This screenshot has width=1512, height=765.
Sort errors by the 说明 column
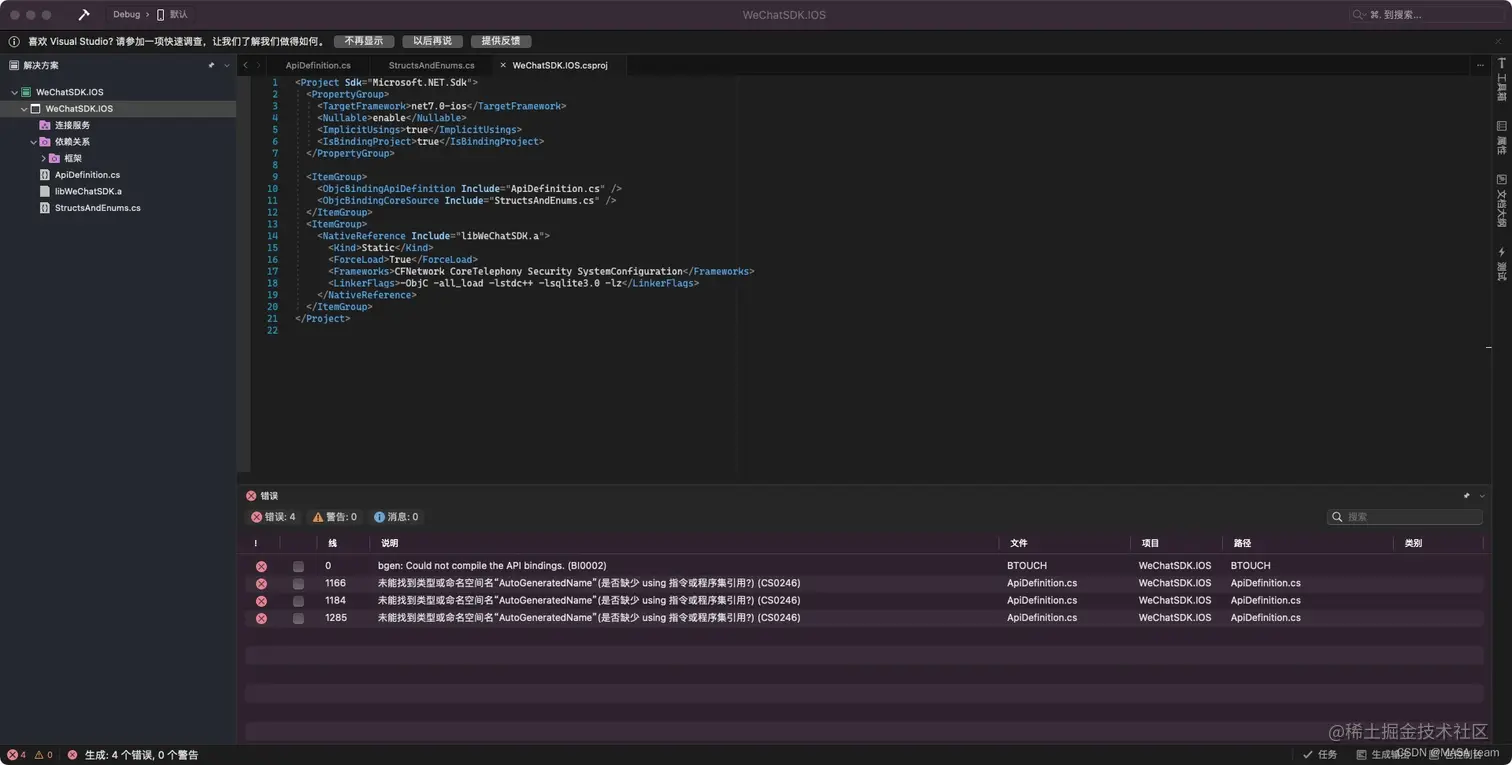tap(685, 543)
